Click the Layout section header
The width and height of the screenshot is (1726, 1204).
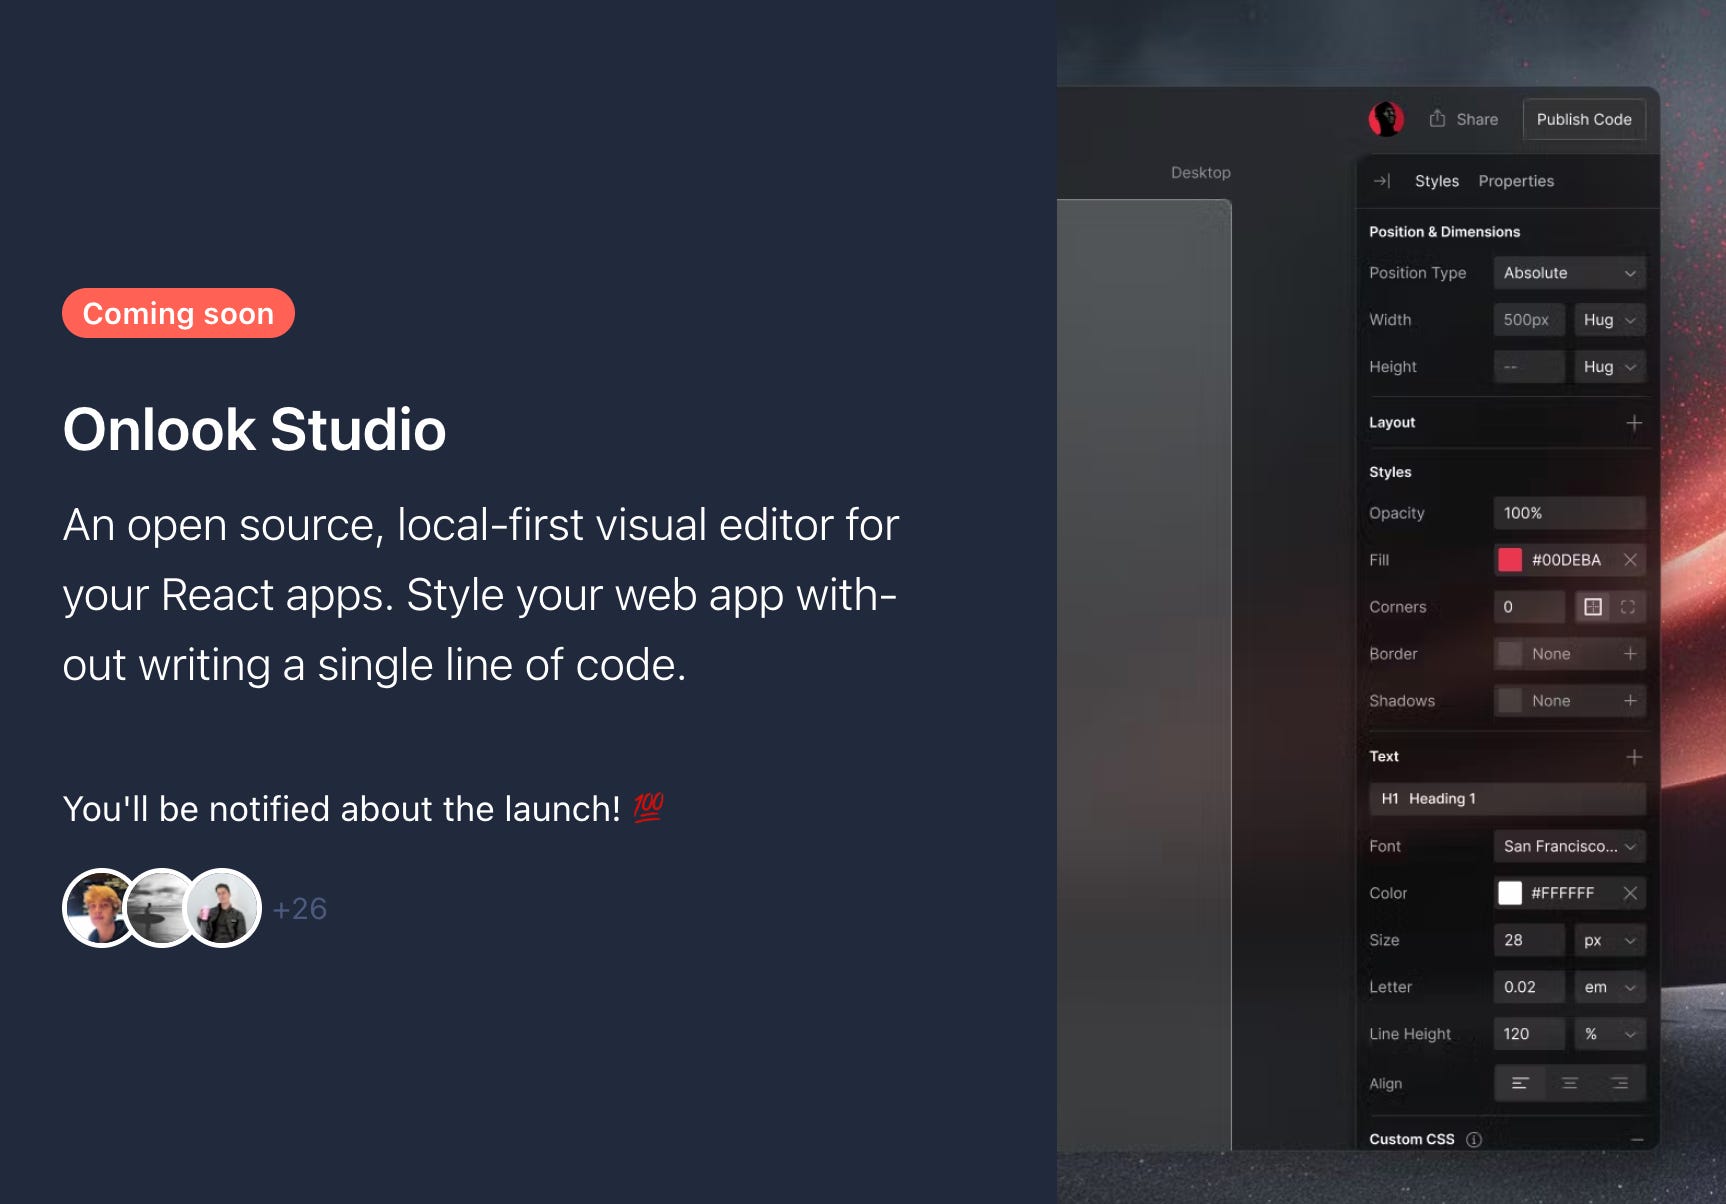click(1392, 423)
